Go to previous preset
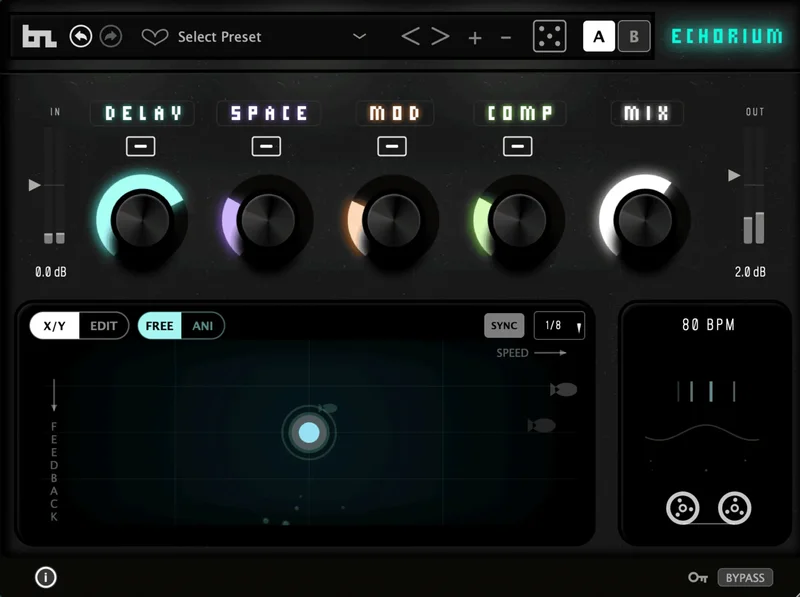This screenshot has width=800, height=597. (x=411, y=37)
